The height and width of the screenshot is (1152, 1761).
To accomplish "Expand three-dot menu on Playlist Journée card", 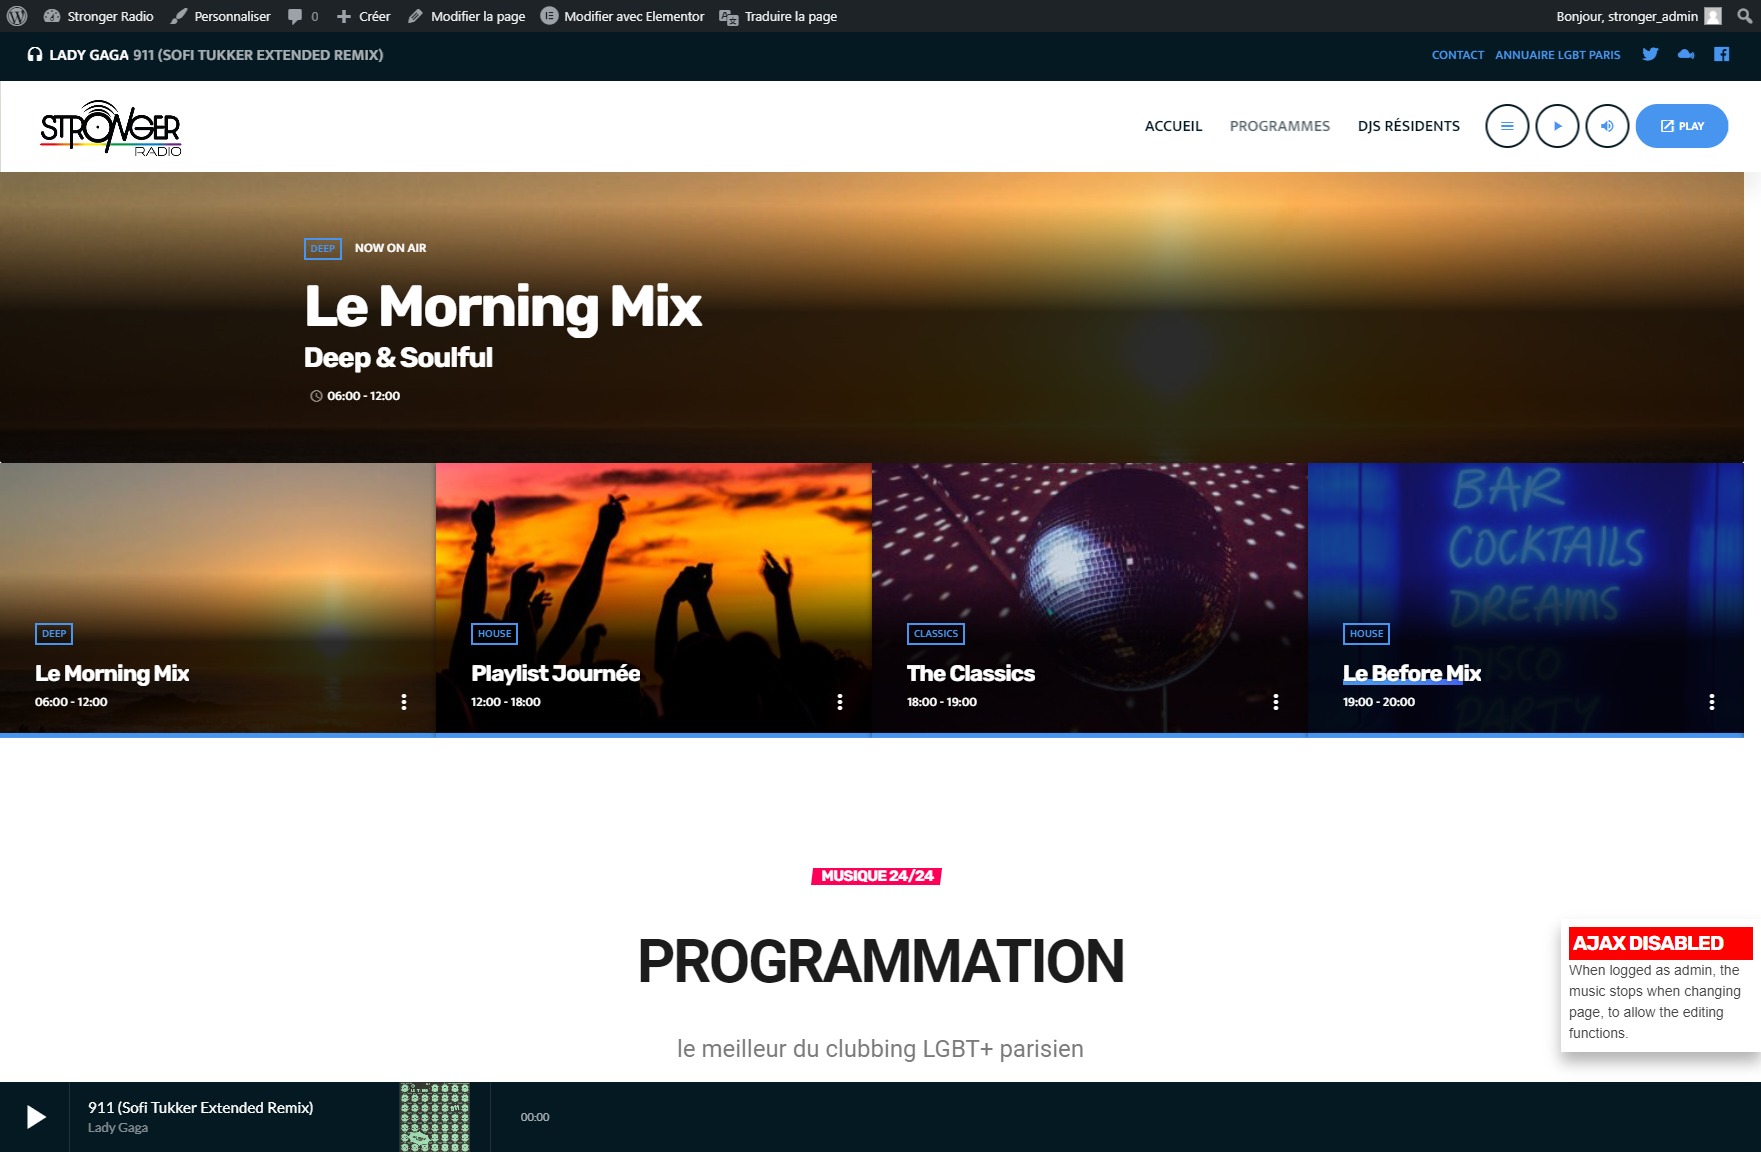I will click(x=839, y=702).
